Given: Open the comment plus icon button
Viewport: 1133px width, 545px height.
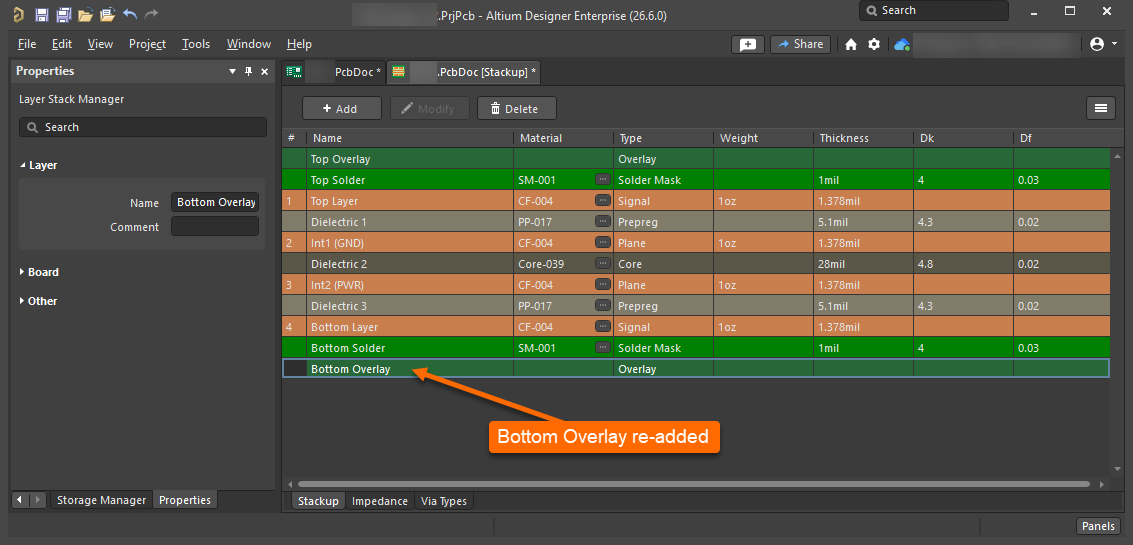Looking at the screenshot, I should (748, 44).
